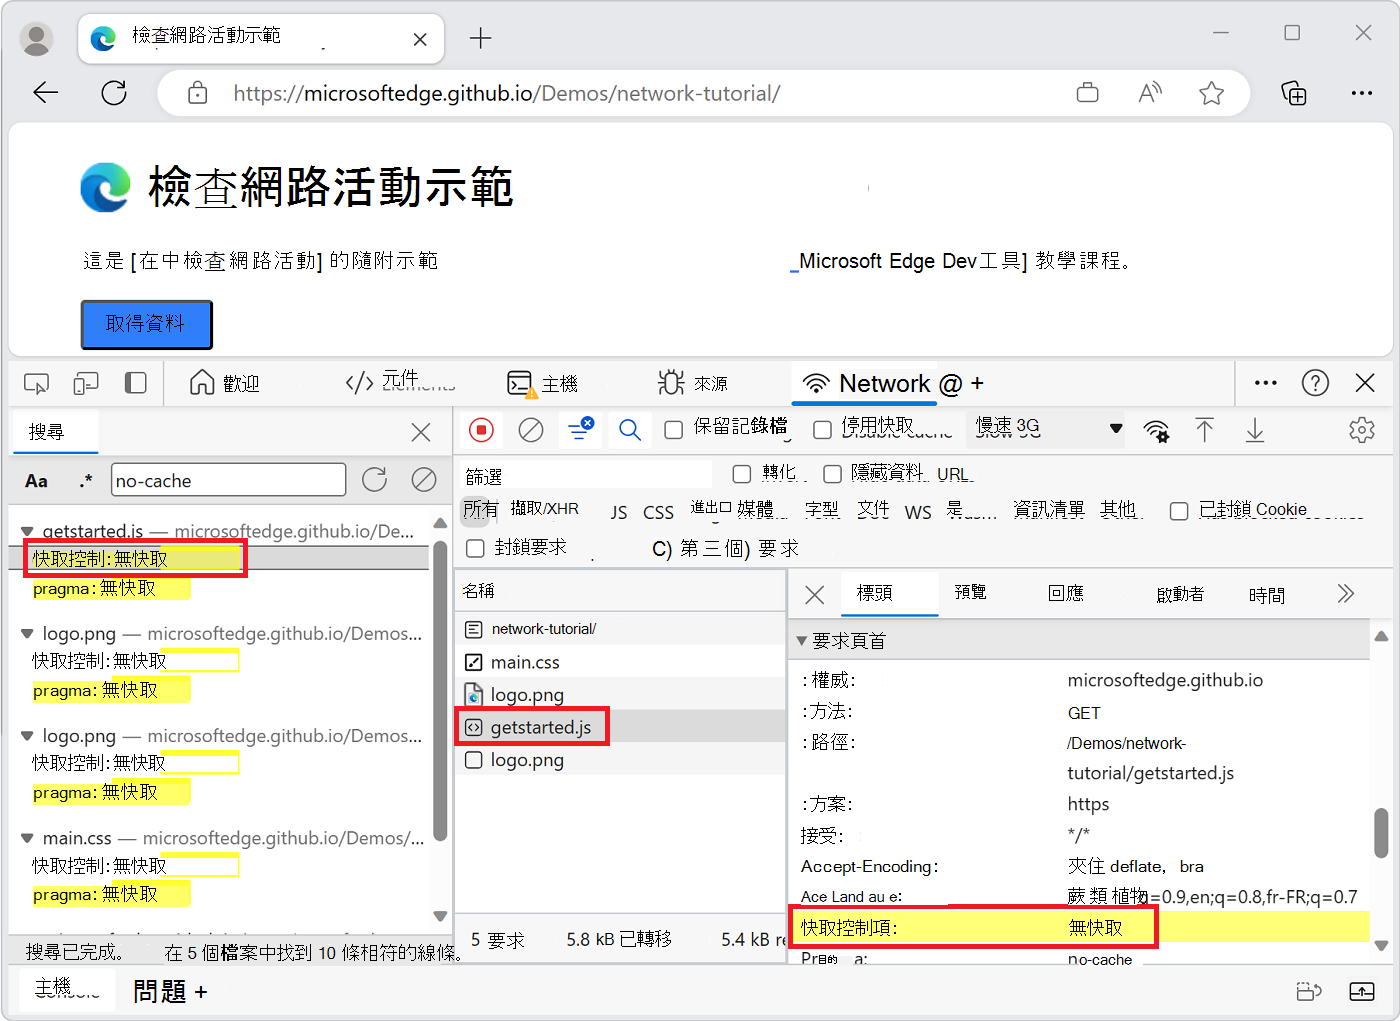1400x1021 pixels.
Task: Collapse getstarted.js search result group
Action: coord(27,531)
